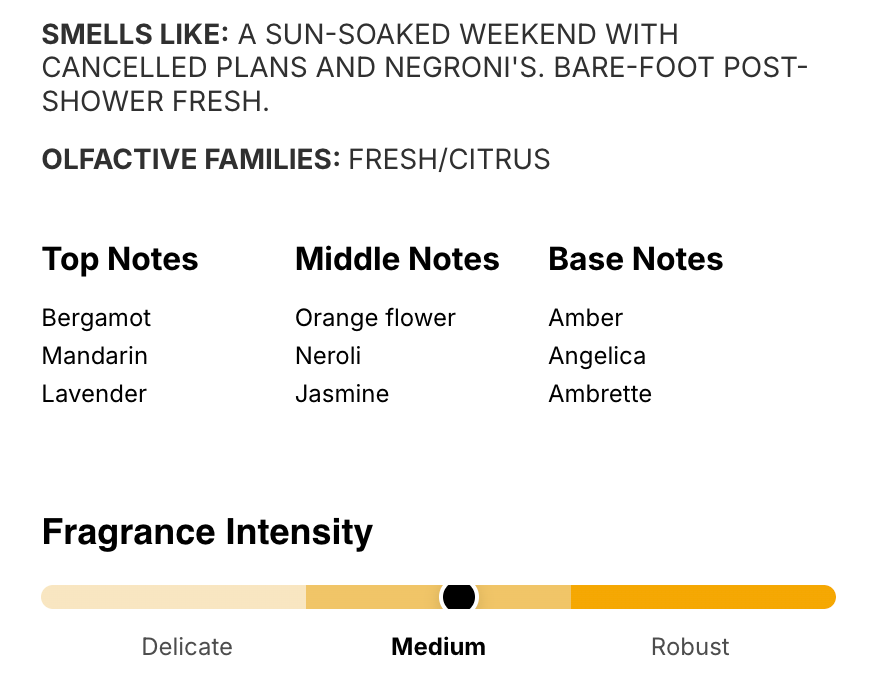The width and height of the screenshot is (888, 696).
Task: Click the Orange flower middle note
Action: coord(375,318)
